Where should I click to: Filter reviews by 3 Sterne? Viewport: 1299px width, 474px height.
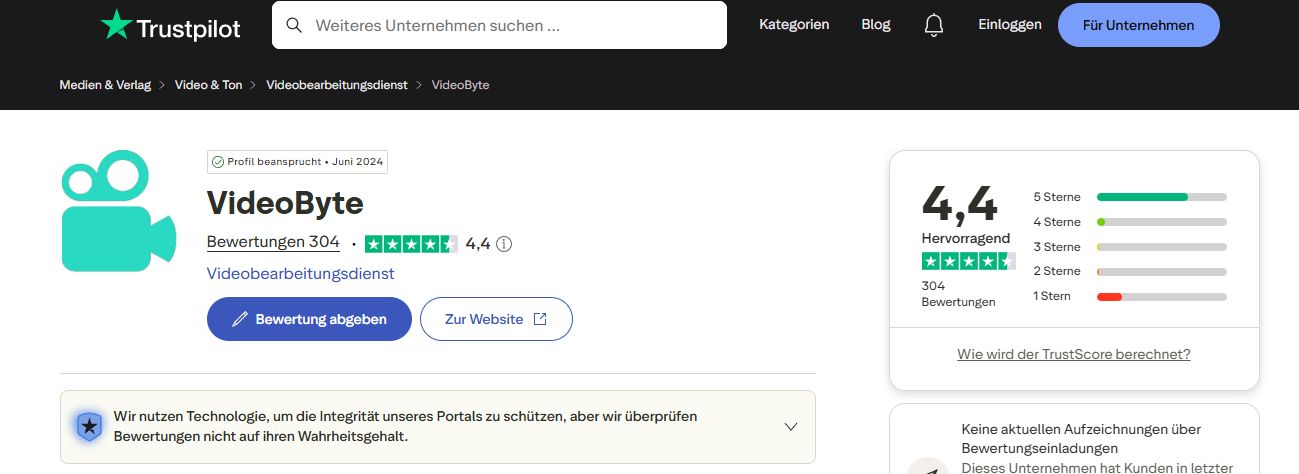[x=1129, y=247]
